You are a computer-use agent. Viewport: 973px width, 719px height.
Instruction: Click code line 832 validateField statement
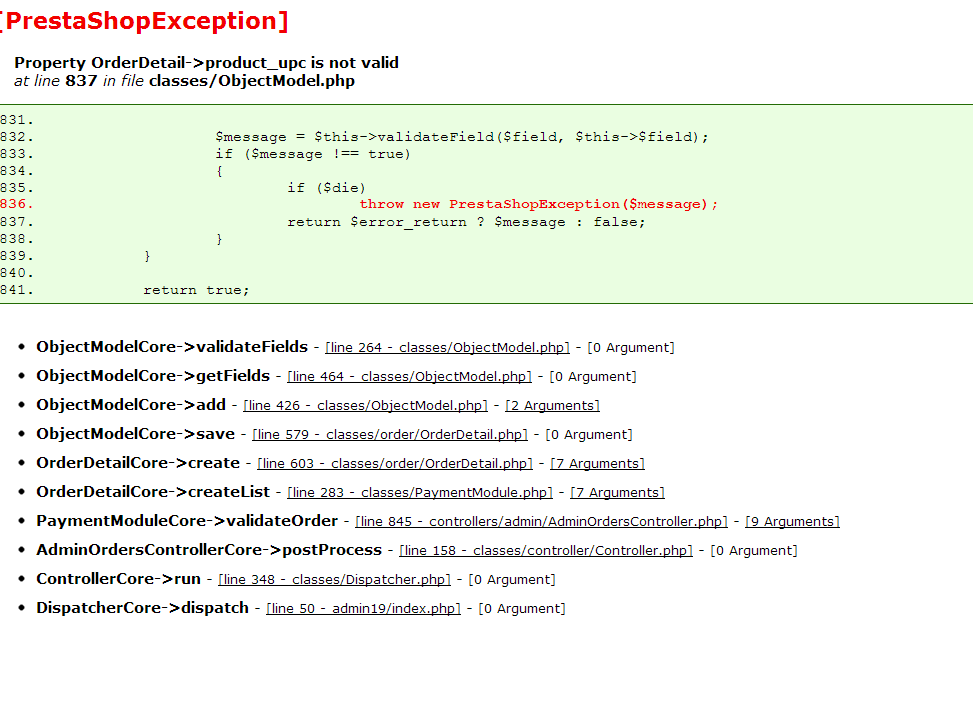pyautogui.click(x=462, y=137)
